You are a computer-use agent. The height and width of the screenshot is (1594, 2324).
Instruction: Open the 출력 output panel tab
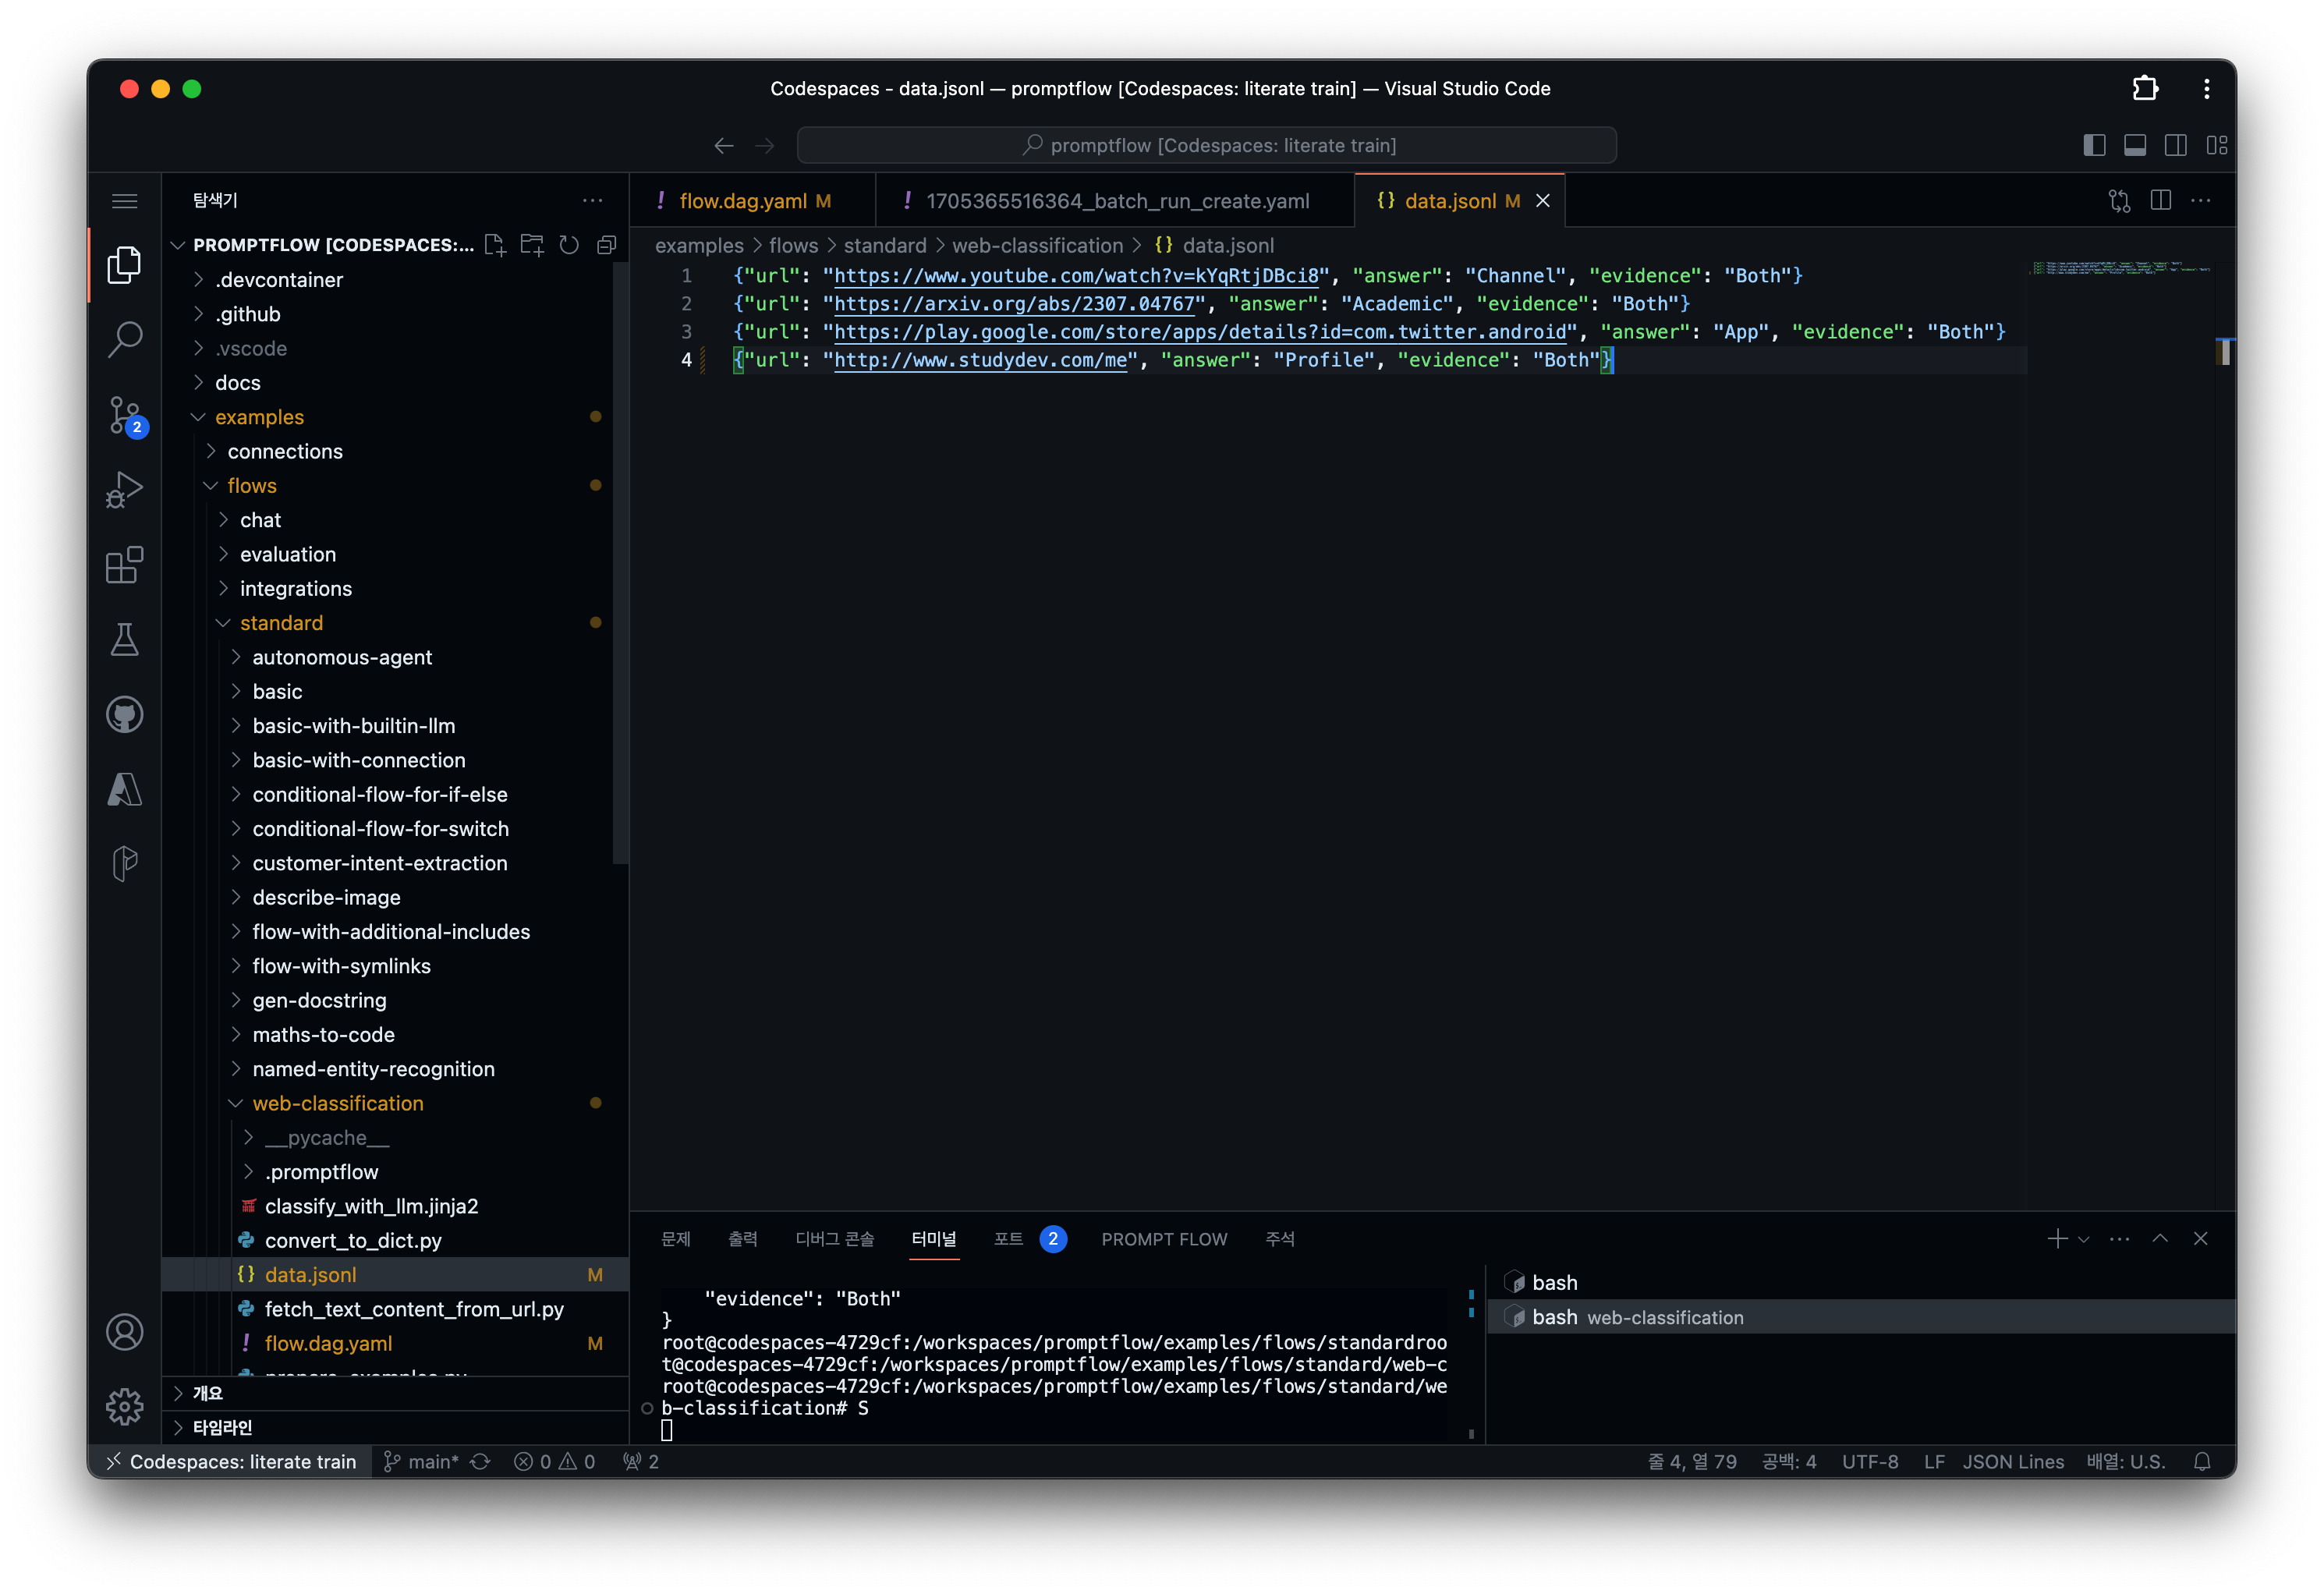click(x=743, y=1239)
